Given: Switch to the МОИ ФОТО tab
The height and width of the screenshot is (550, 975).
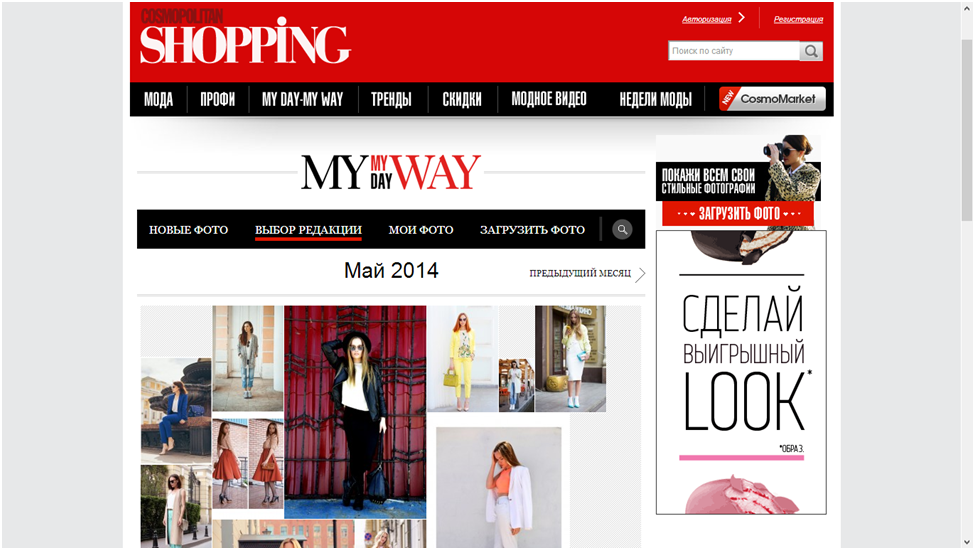Looking at the screenshot, I should [x=421, y=230].
